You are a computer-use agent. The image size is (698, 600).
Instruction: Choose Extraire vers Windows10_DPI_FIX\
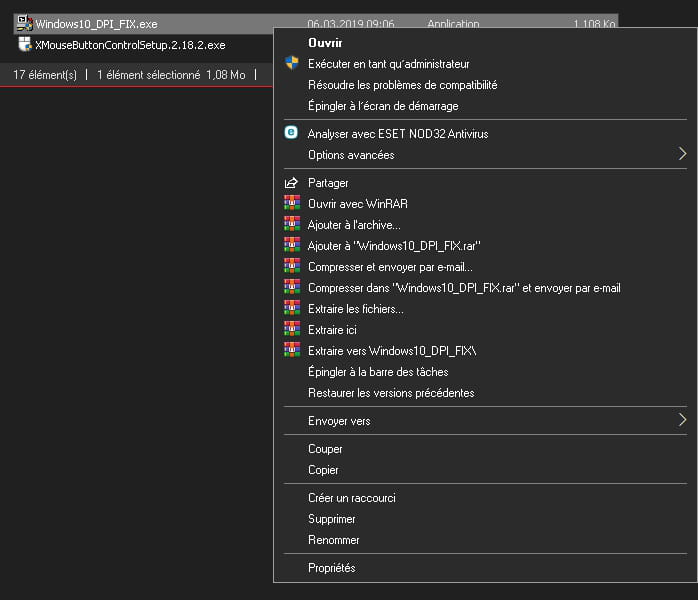(485, 351)
